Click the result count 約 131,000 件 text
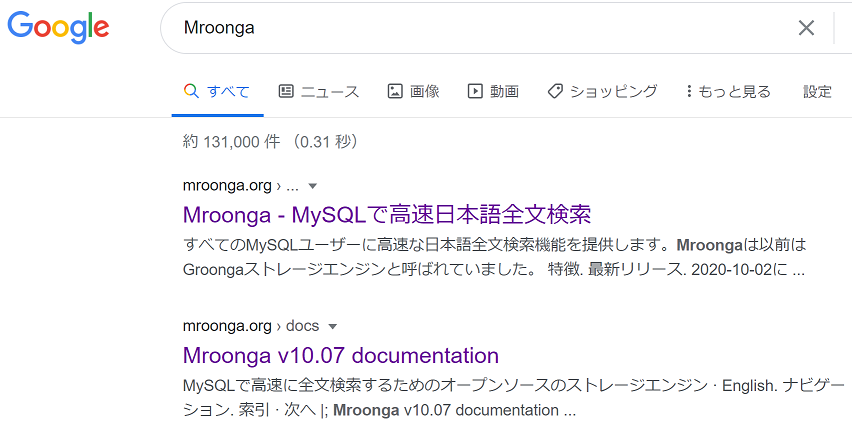 click(231, 142)
